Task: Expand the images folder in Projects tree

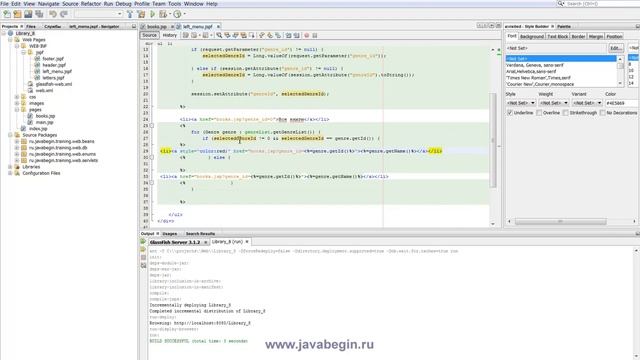Action: [17, 103]
